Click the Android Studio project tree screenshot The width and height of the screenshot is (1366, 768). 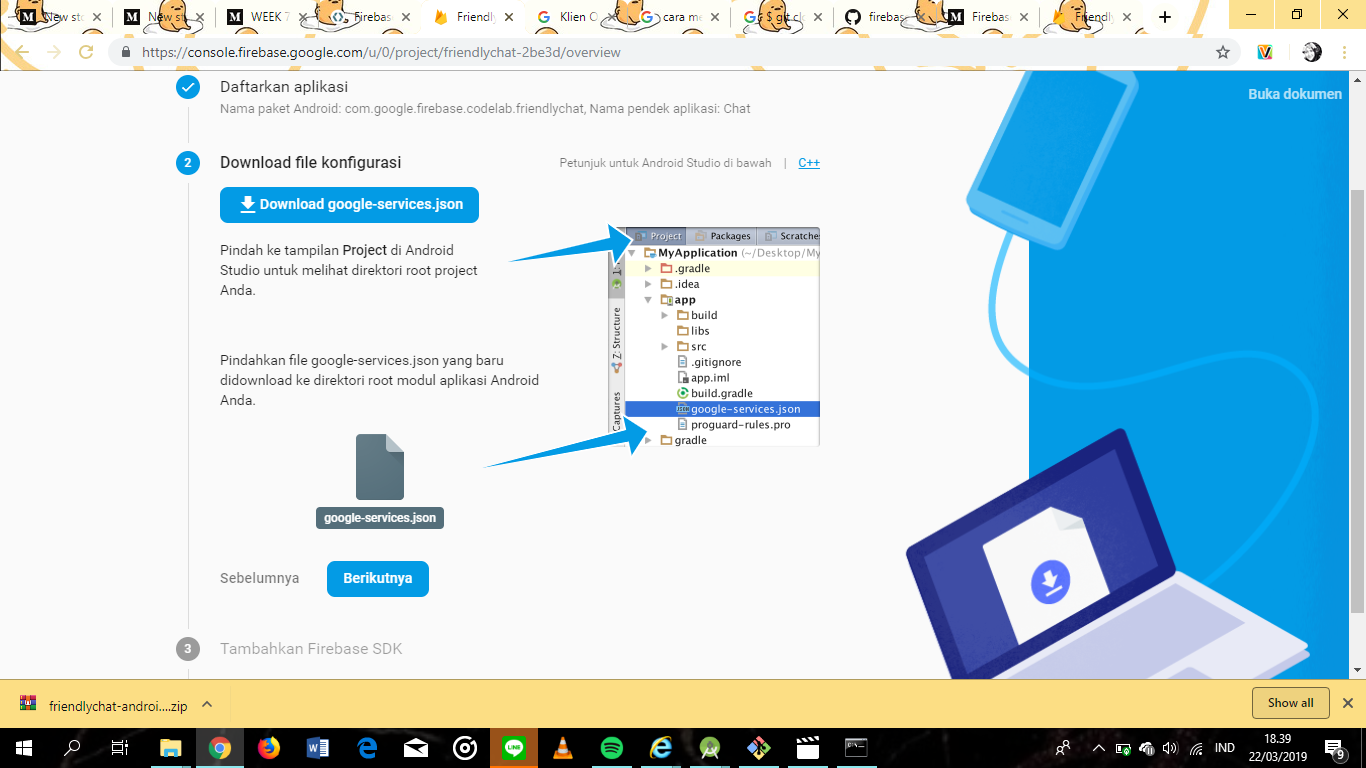[714, 336]
